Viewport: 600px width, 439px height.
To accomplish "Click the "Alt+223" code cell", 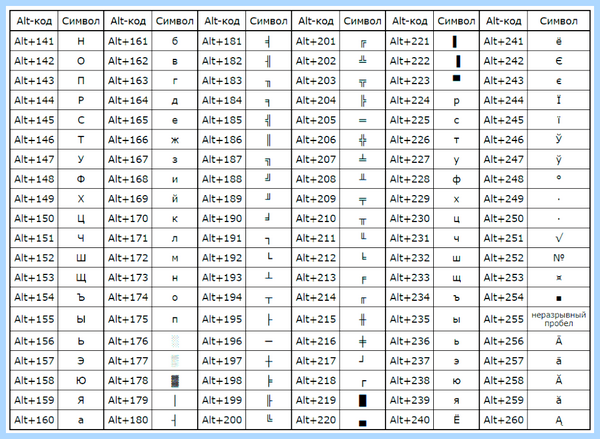I will (409, 81).
